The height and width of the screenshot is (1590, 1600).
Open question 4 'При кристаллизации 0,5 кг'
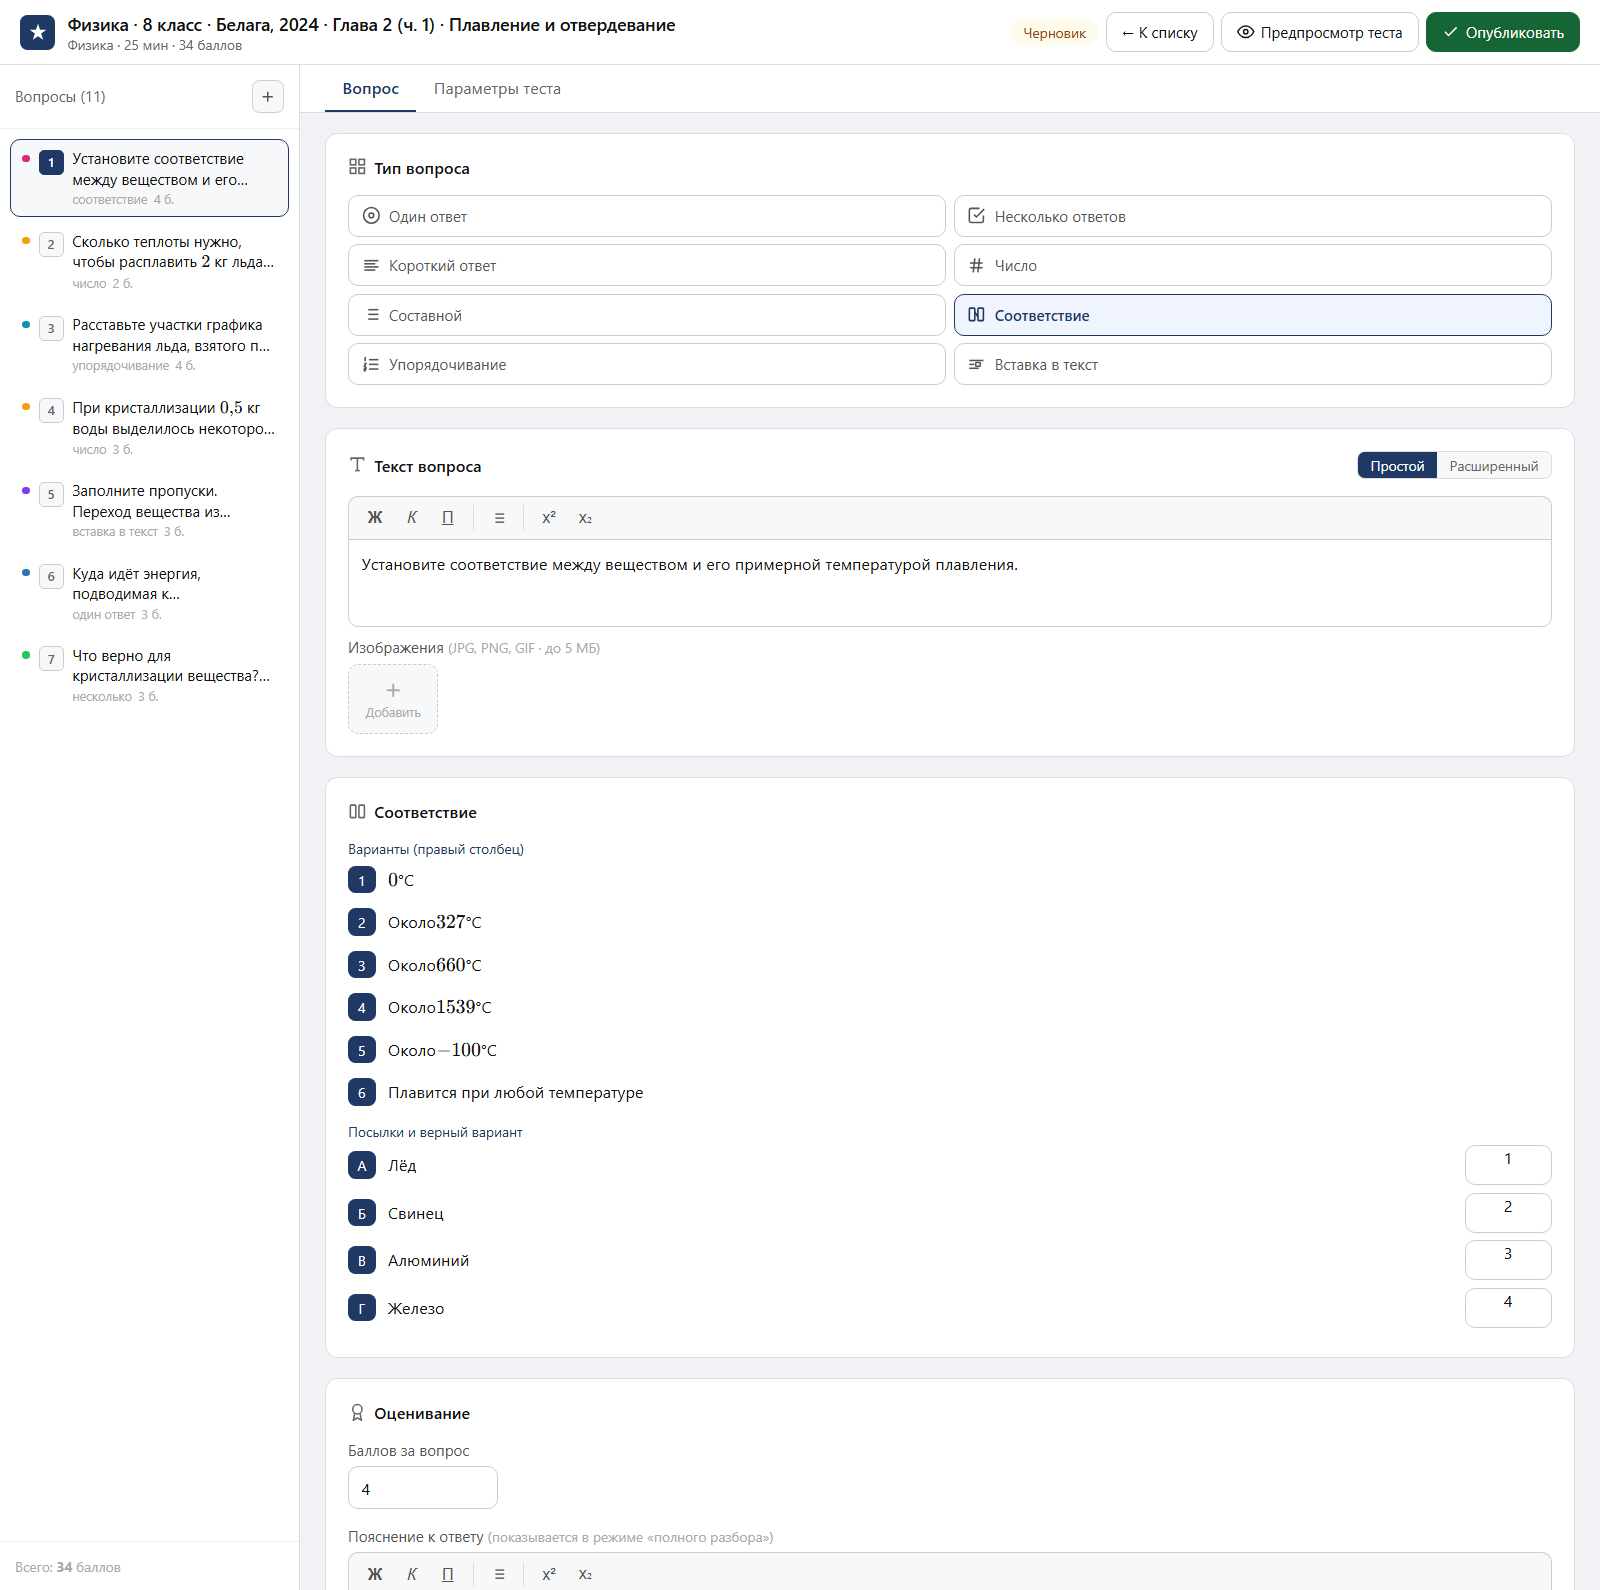[149, 428]
